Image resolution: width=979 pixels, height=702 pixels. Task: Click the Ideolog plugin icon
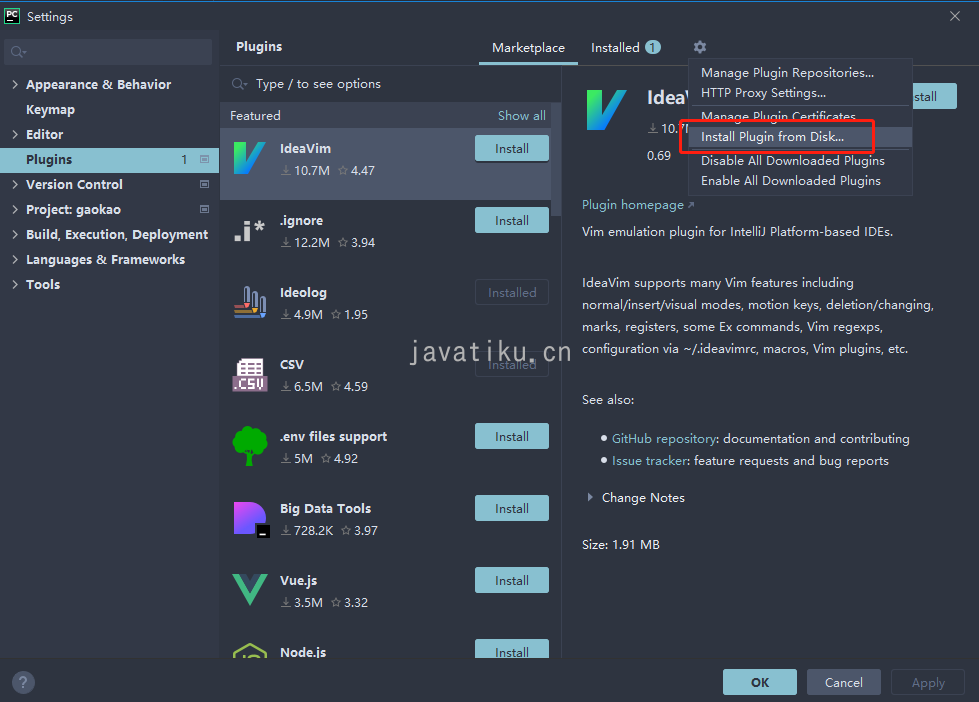(250, 302)
